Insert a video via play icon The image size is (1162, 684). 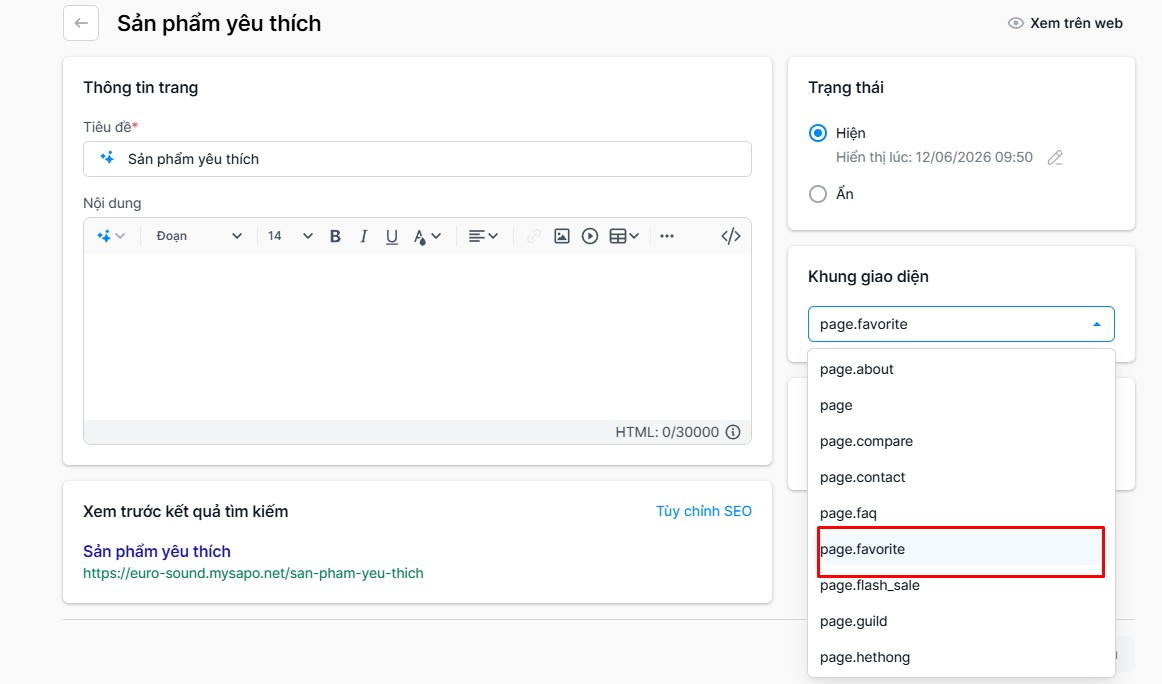(x=590, y=236)
